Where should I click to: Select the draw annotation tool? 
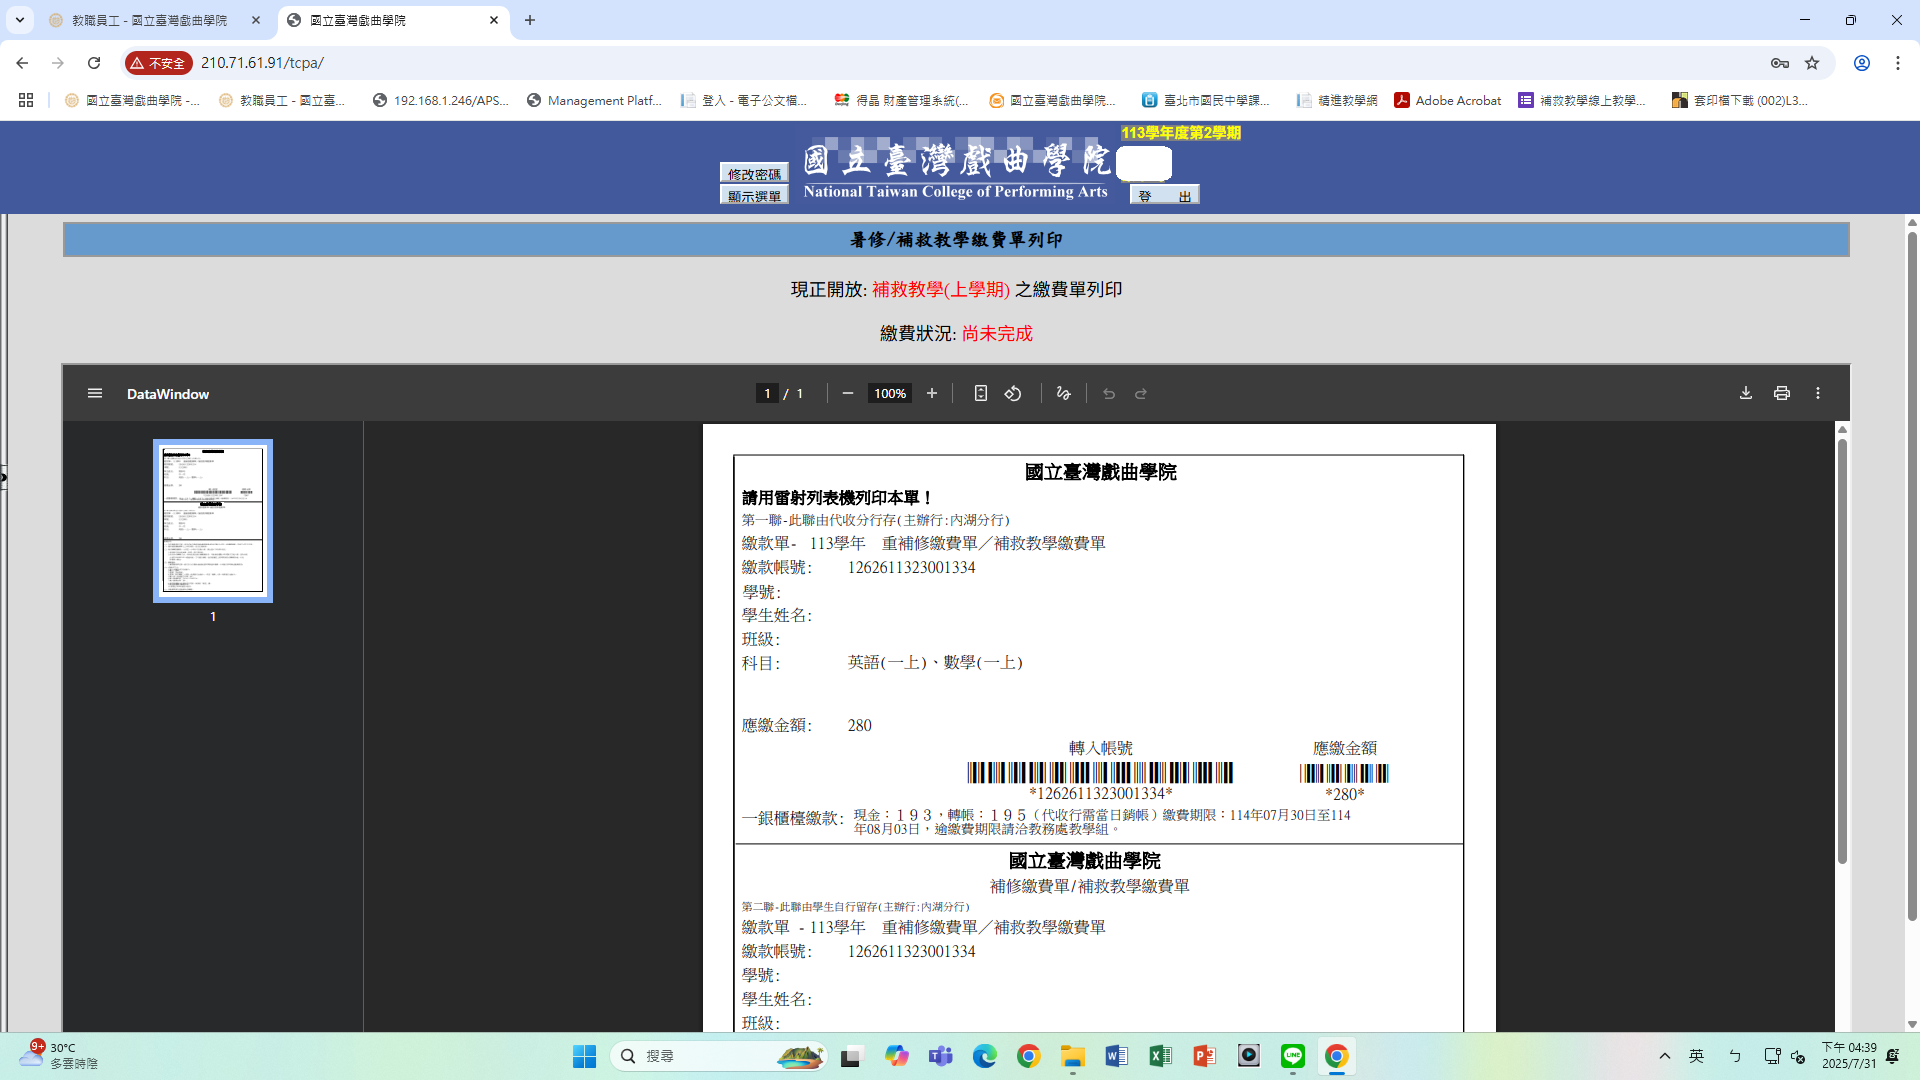[1063, 393]
